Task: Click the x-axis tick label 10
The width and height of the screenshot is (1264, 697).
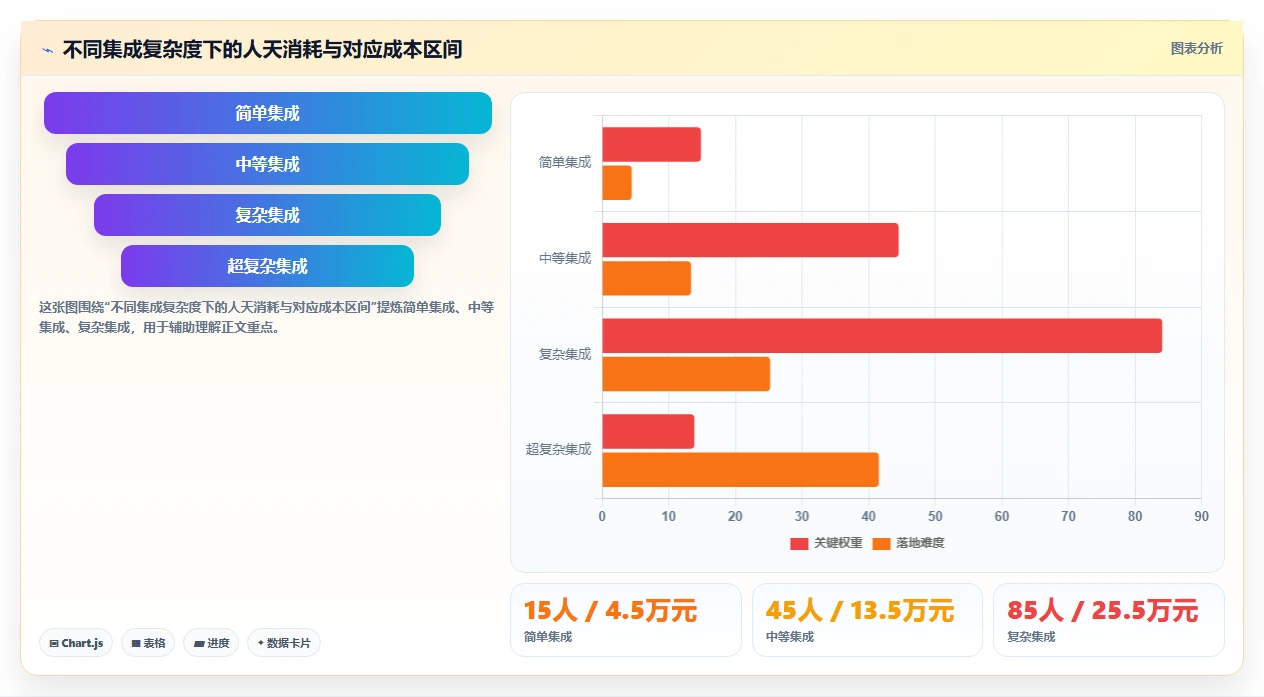Action: [668, 516]
